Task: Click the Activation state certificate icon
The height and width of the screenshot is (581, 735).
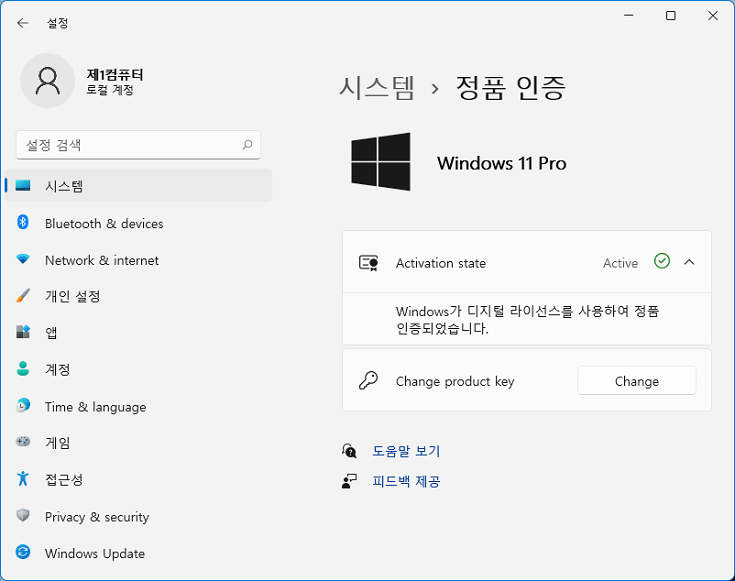Action: click(368, 263)
